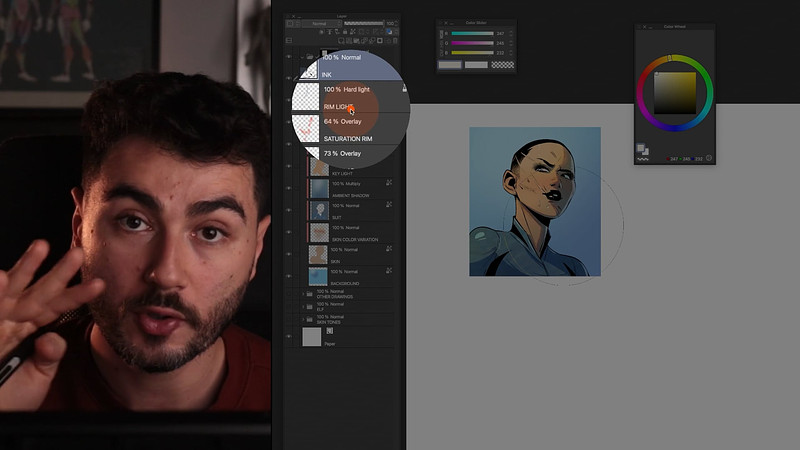Click the R value stepper arrows
800x450 pixels.
point(511,34)
